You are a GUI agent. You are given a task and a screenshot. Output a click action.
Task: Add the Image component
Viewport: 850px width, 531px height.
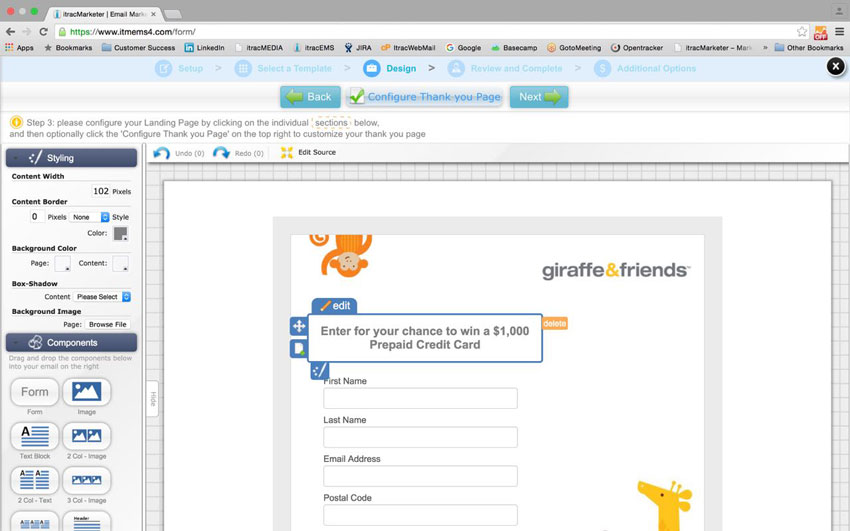86,392
